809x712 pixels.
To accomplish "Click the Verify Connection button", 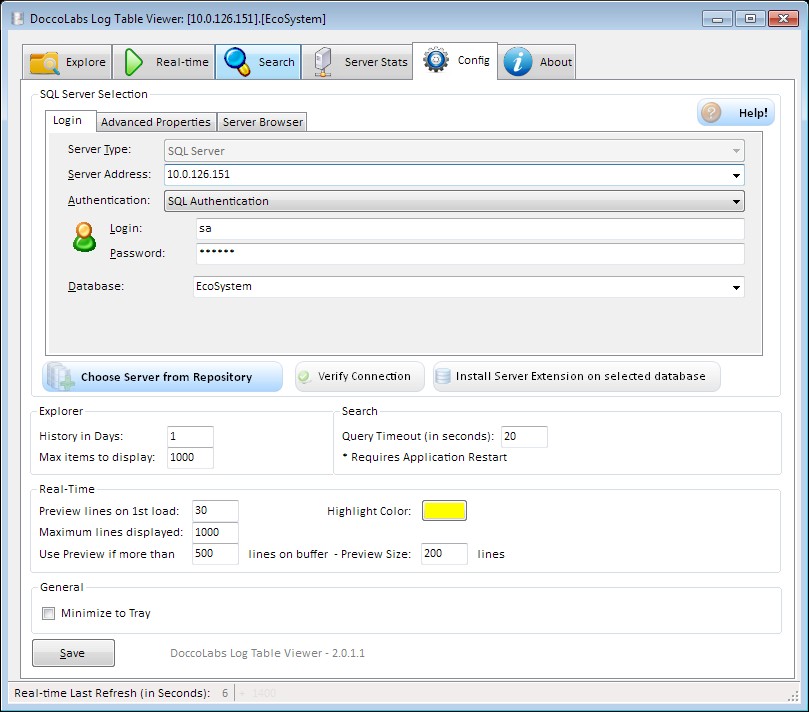I will pyautogui.click(x=360, y=377).
